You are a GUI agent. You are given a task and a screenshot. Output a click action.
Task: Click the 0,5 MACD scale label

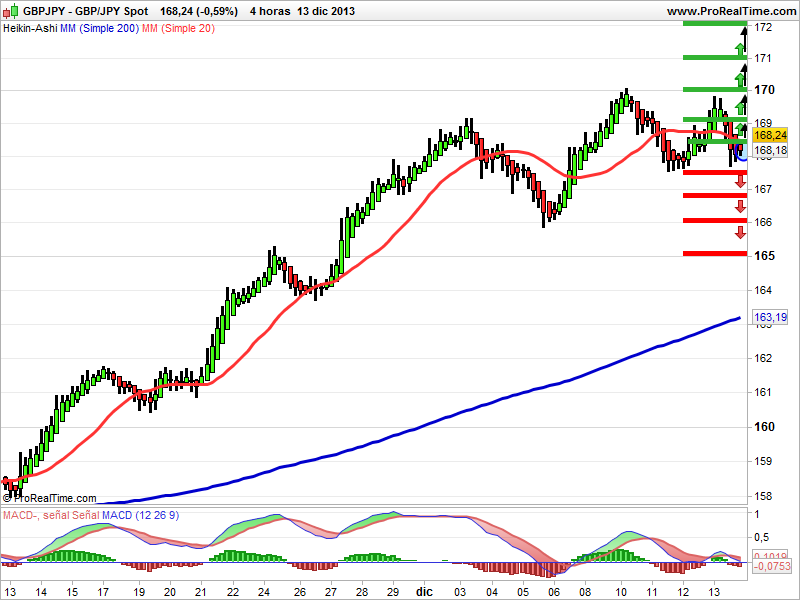[762, 537]
